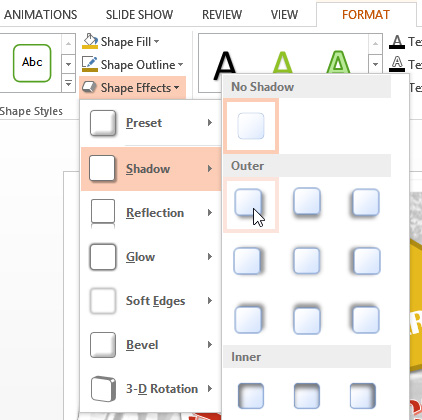The width and height of the screenshot is (422, 420).
Task: Click the Shape Fill paint bucket icon
Action: pyautogui.click(x=90, y=41)
